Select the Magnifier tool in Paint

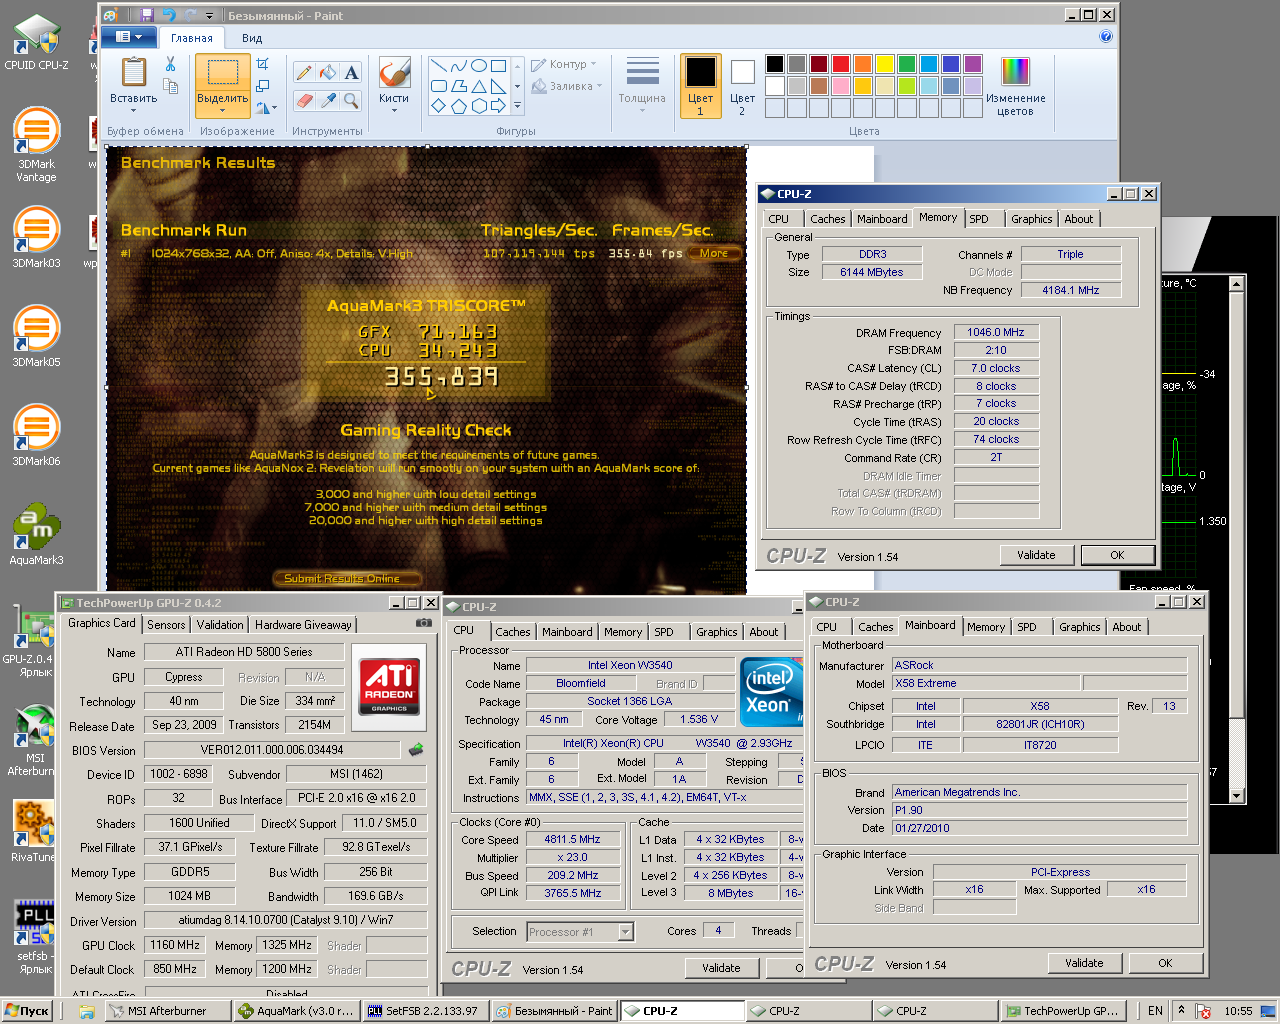pyautogui.click(x=351, y=100)
